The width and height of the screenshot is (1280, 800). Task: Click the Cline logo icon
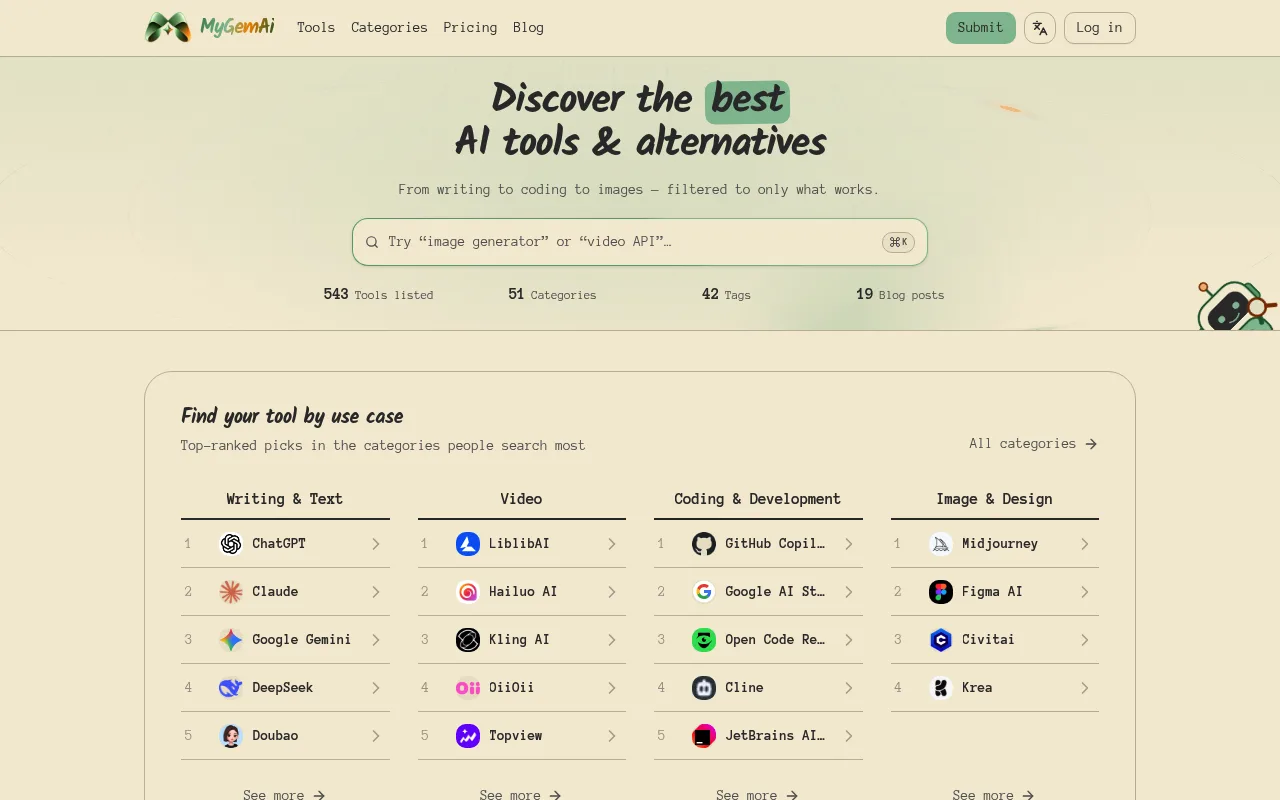(704, 688)
